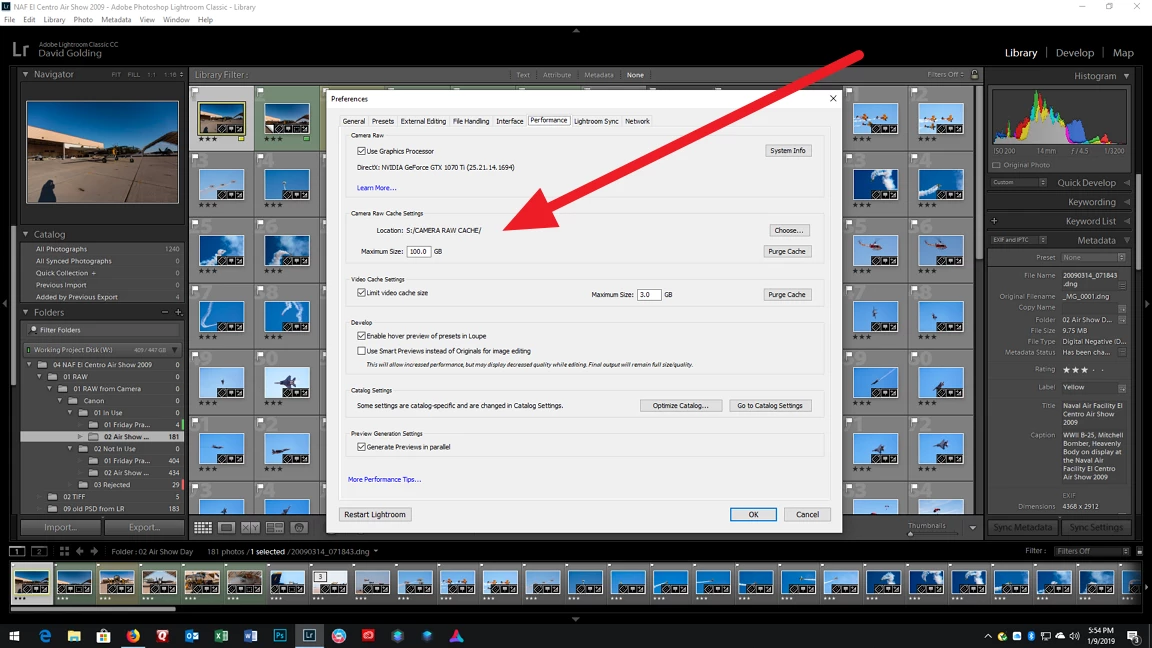Click the Filter Folders search field
The width and height of the screenshot is (1152, 648).
pos(104,330)
